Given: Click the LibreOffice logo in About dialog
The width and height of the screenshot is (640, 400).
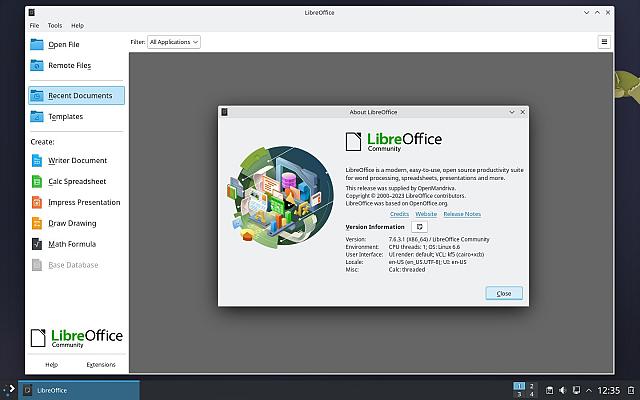Looking at the screenshot, I should tap(394, 142).
